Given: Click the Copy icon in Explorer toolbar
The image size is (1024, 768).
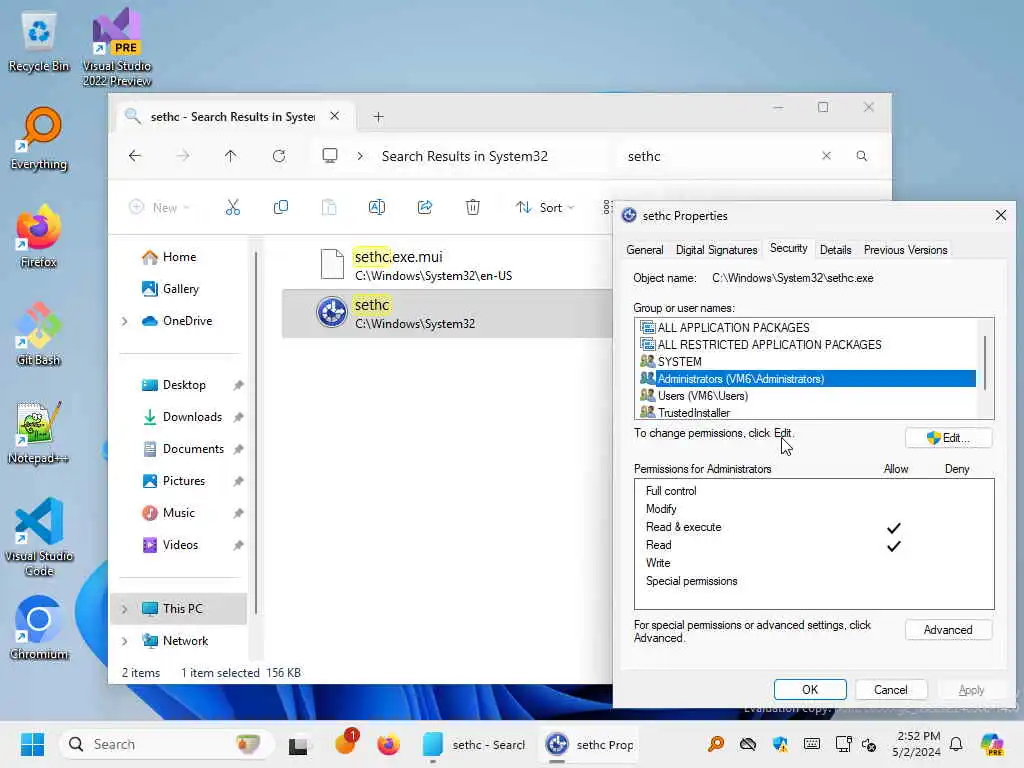Looking at the screenshot, I should click(x=281, y=208).
